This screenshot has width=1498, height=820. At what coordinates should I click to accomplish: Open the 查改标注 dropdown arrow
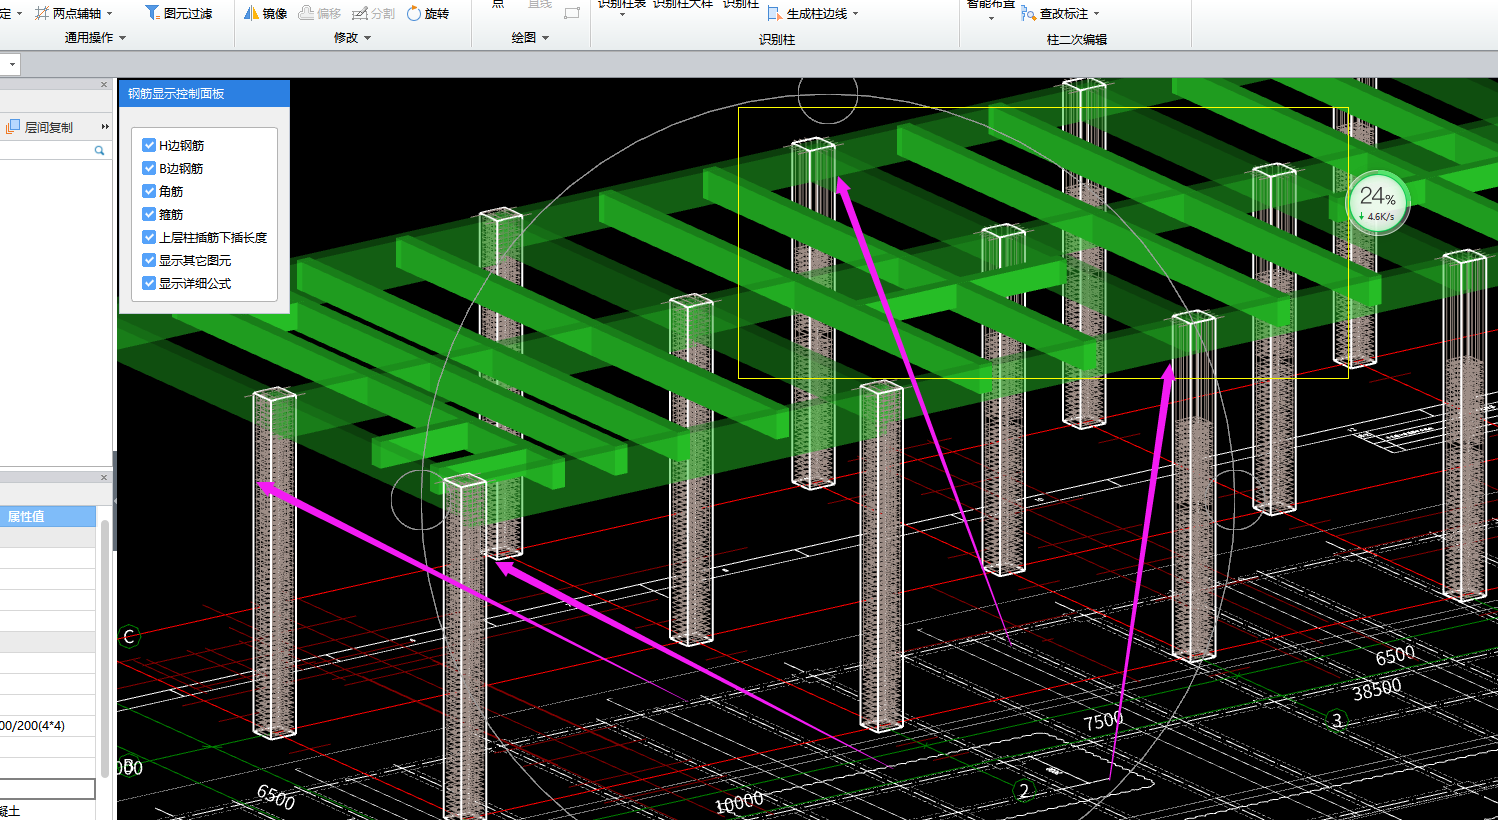point(1097,14)
